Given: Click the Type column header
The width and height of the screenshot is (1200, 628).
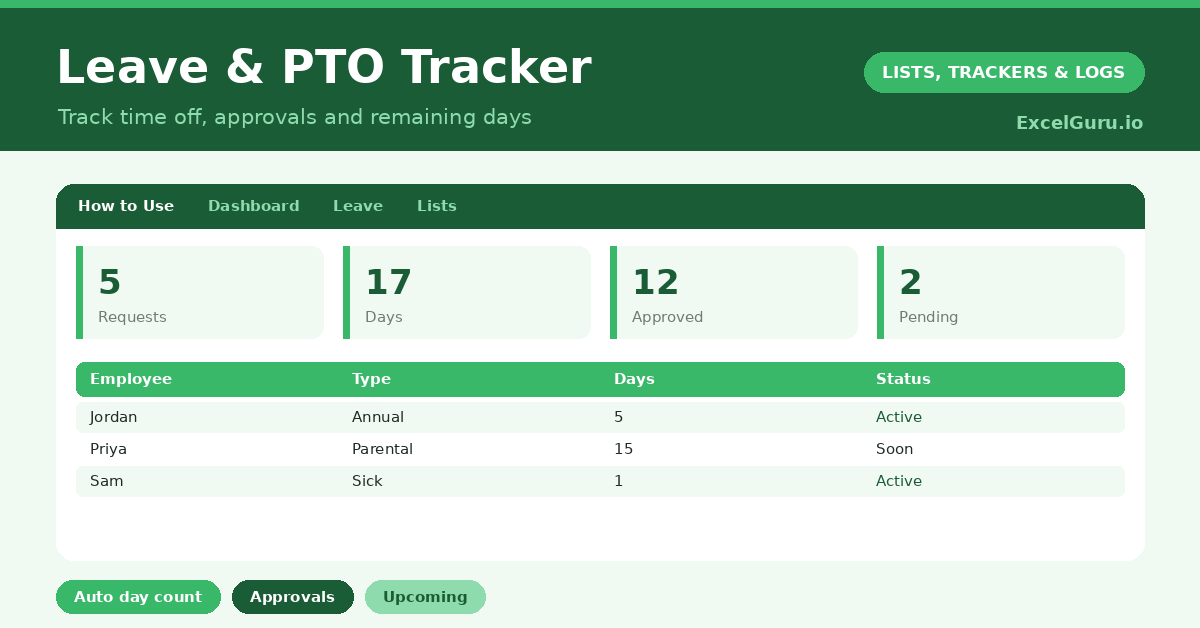Looking at the screenshot, I should coord(371,379).
